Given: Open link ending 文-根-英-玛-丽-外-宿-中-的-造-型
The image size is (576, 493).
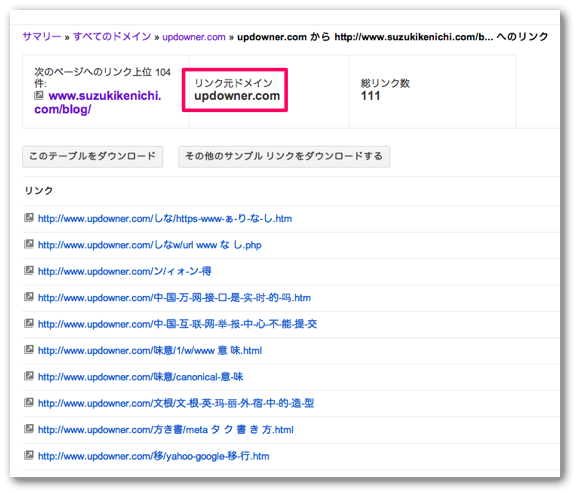Looking at the screenshot, I should point(176,403).
